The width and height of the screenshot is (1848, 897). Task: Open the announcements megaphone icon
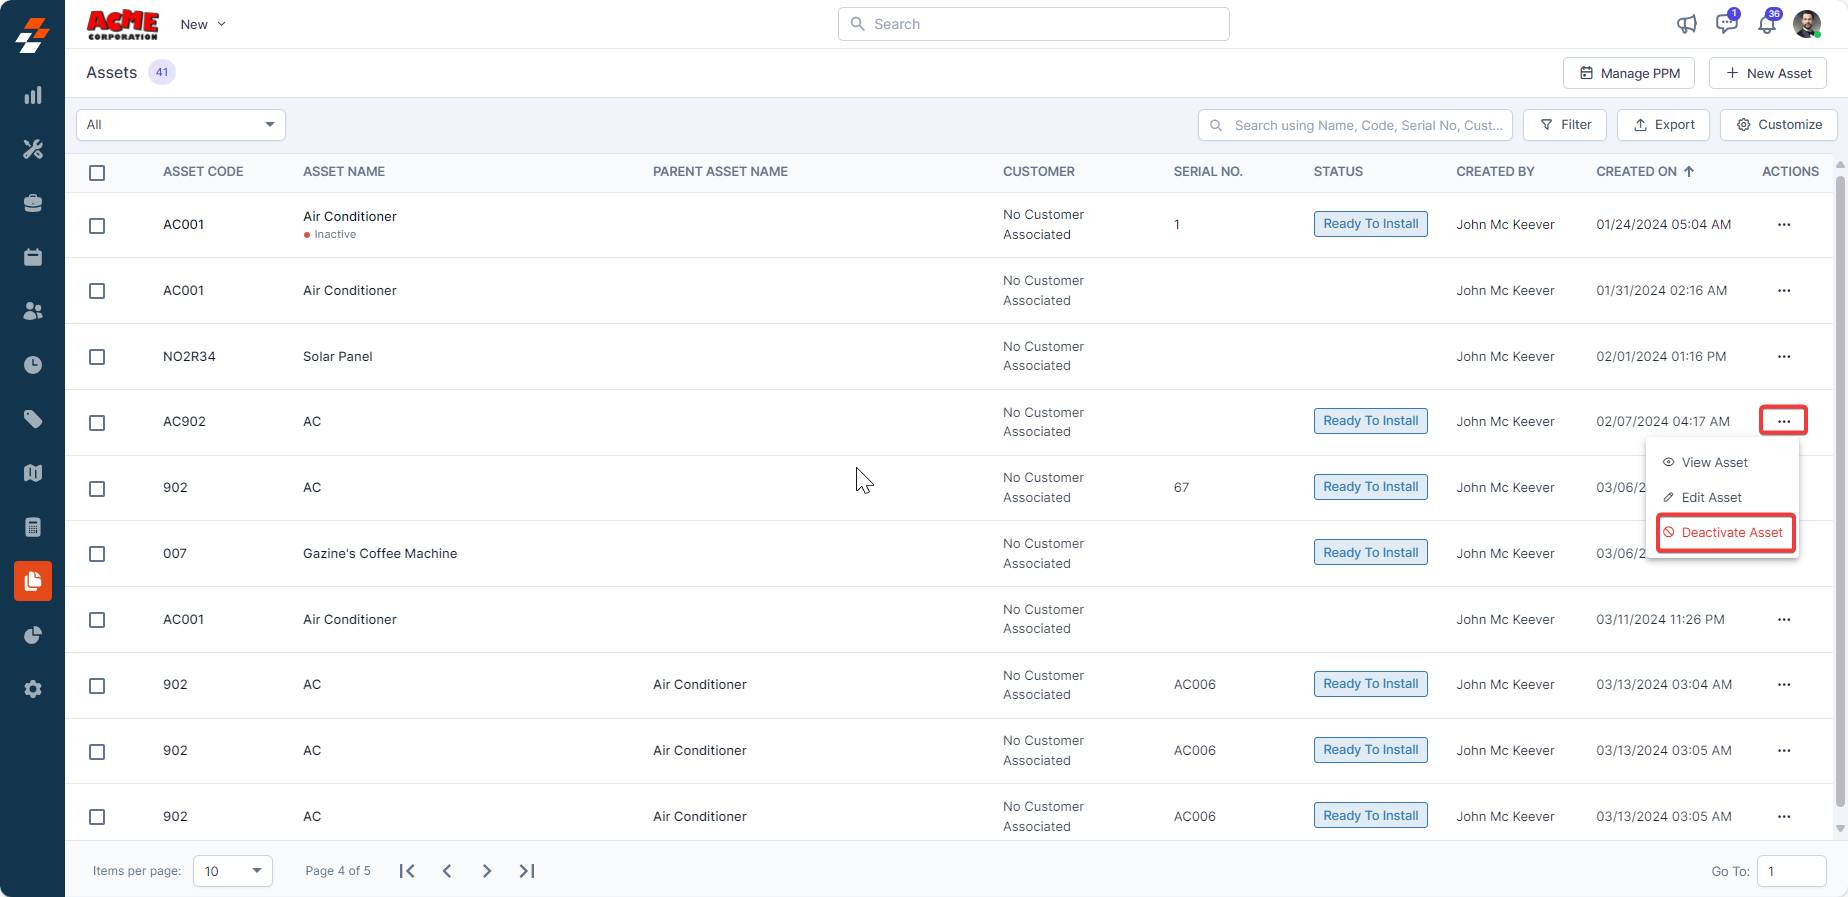pos(1687,24)
